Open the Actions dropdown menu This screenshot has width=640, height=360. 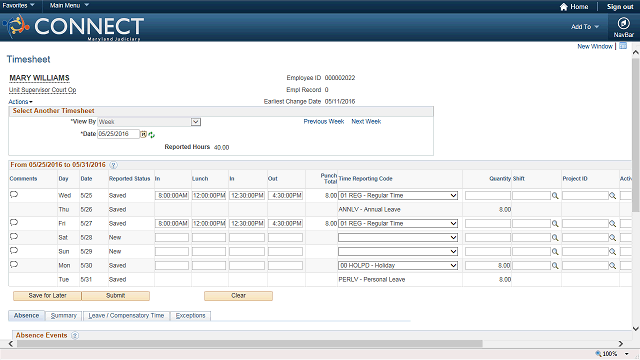tap(20, 102)
